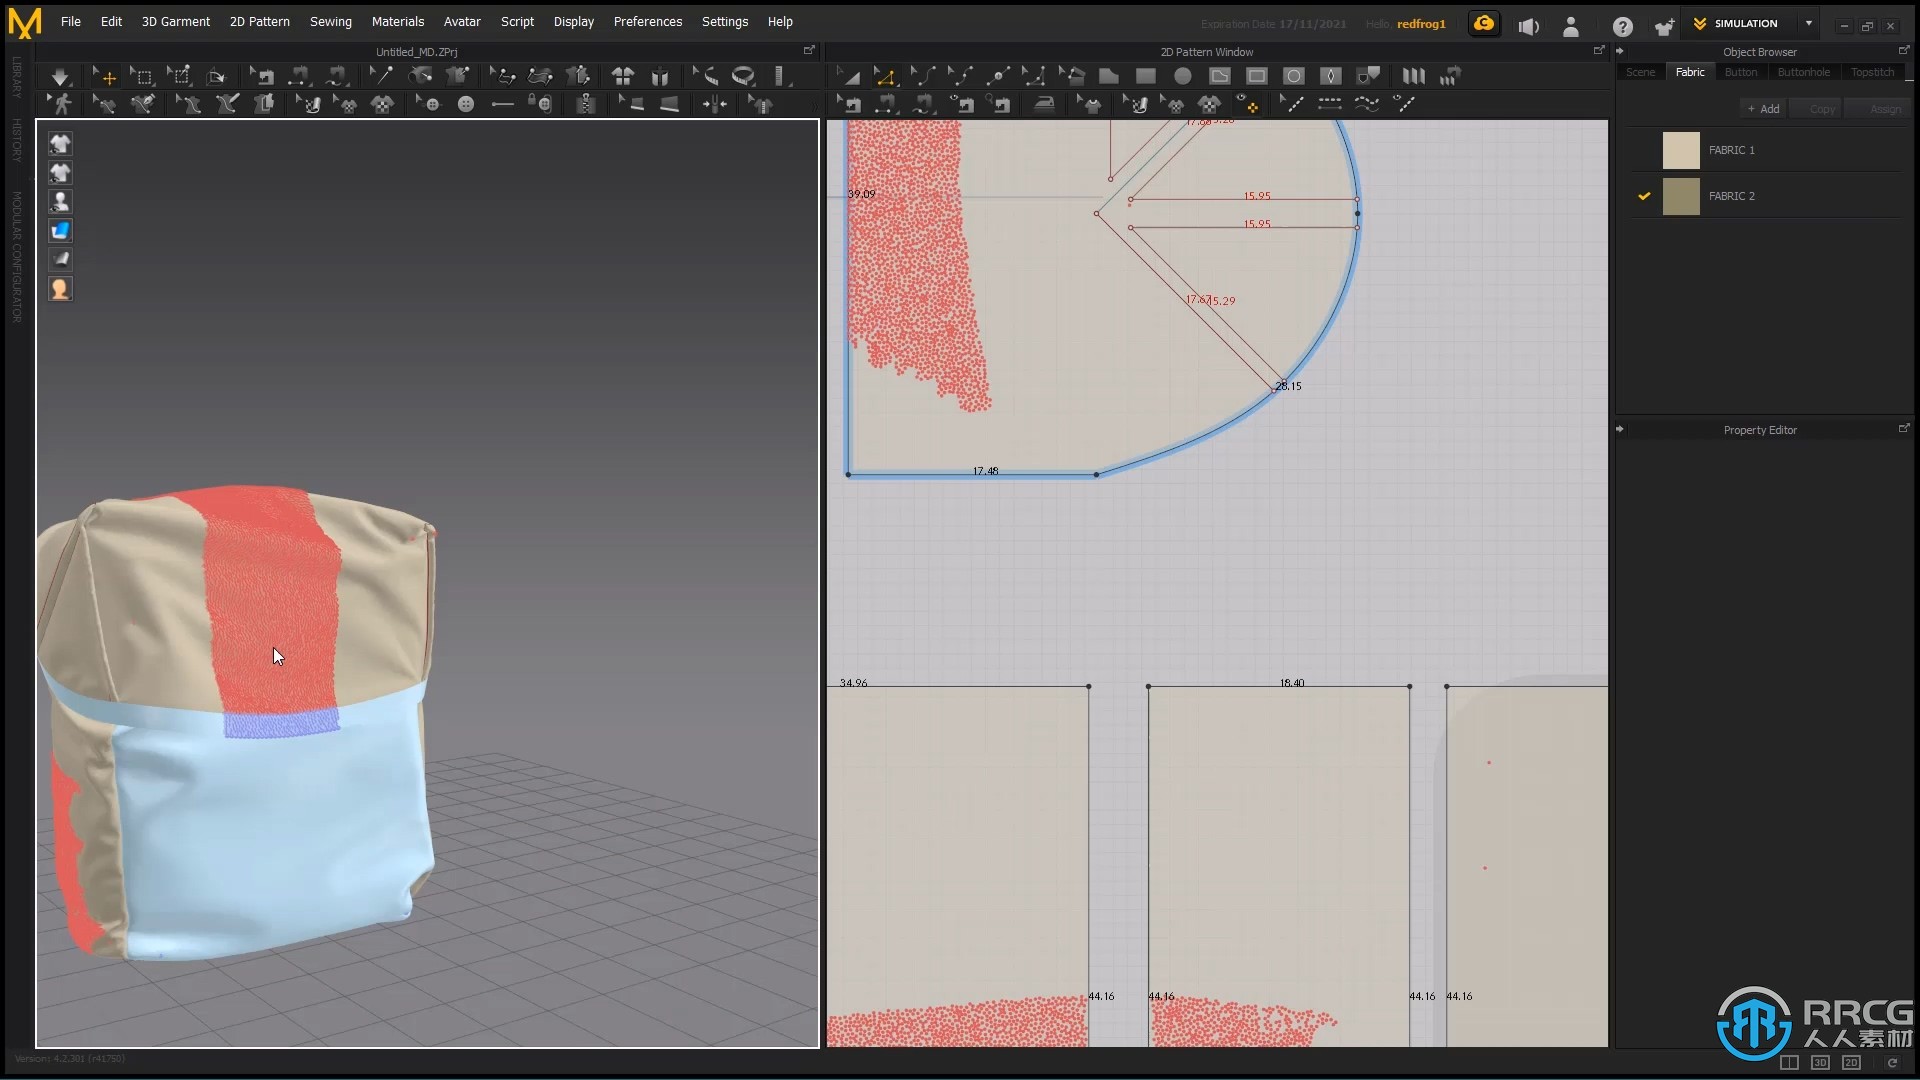Expand the LIBRARY side panel

[17, 77]
